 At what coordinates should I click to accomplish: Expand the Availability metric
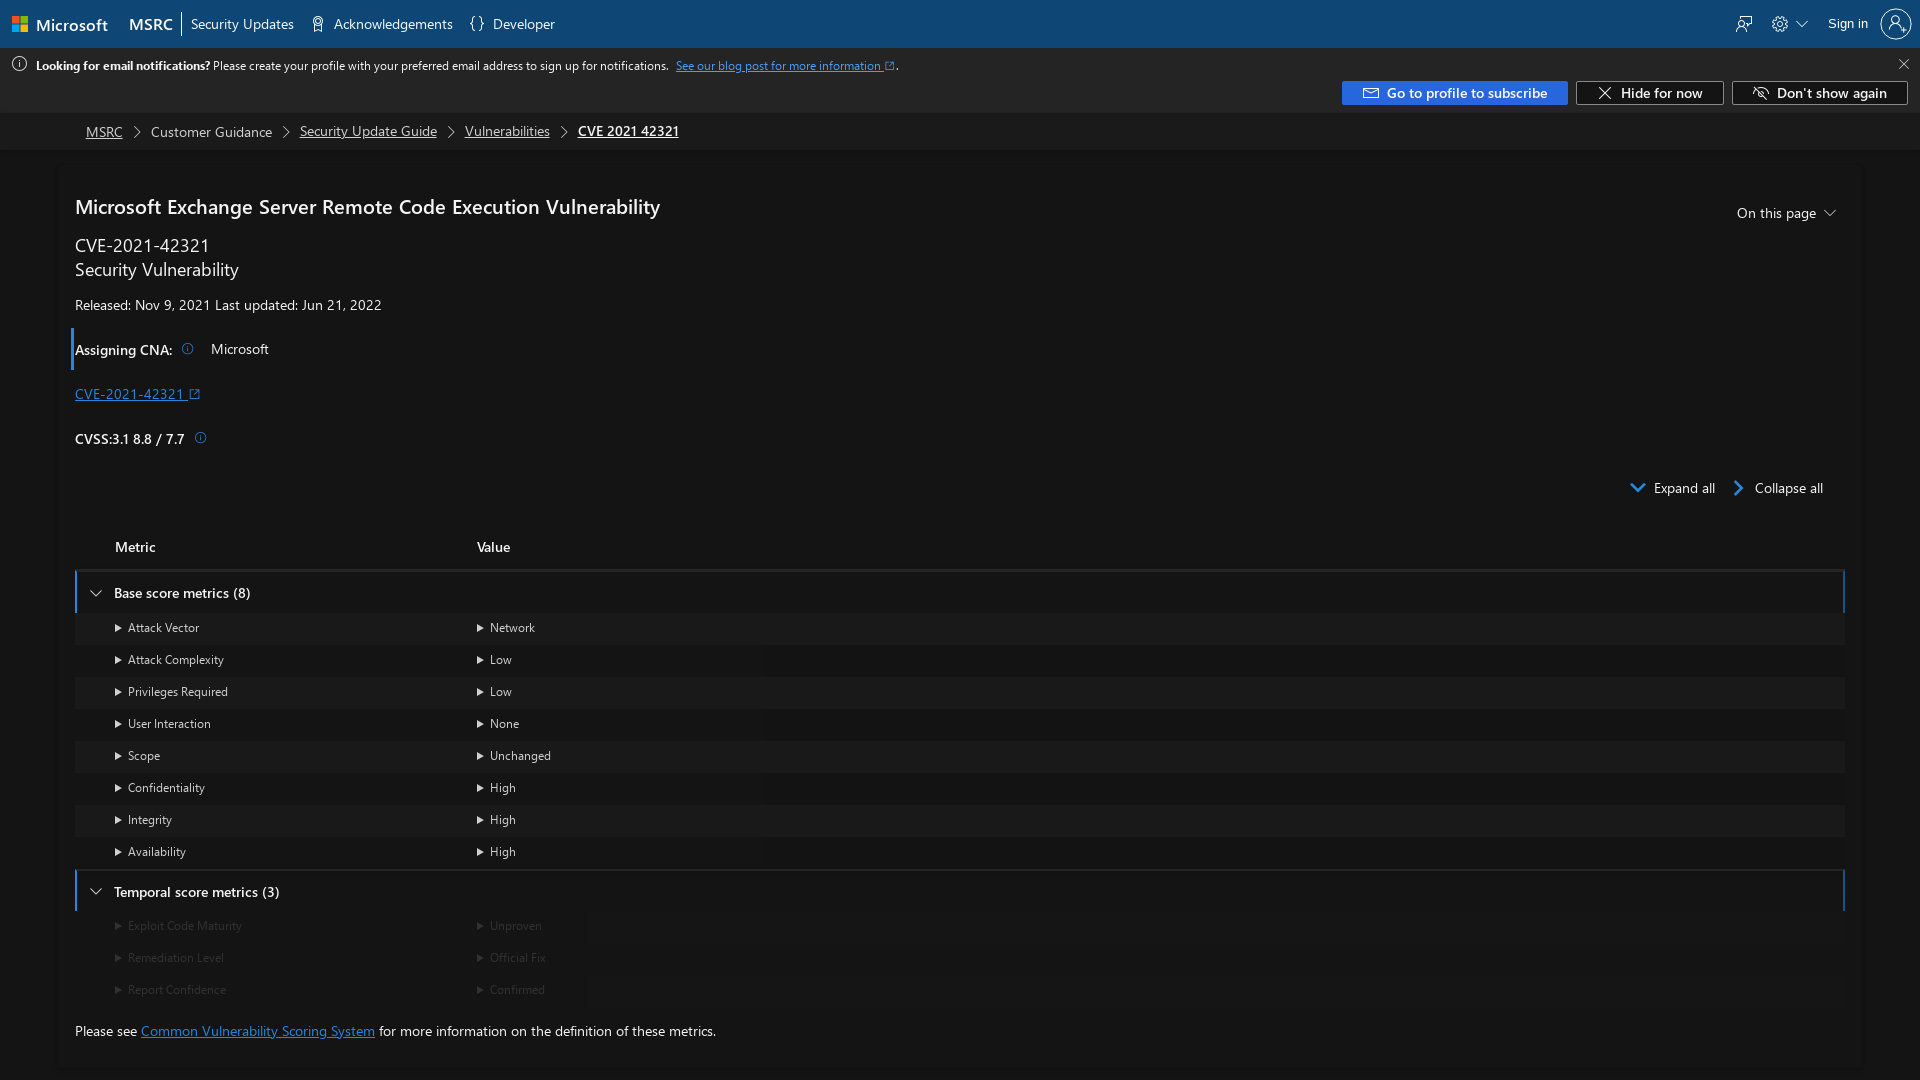[150, 852]
